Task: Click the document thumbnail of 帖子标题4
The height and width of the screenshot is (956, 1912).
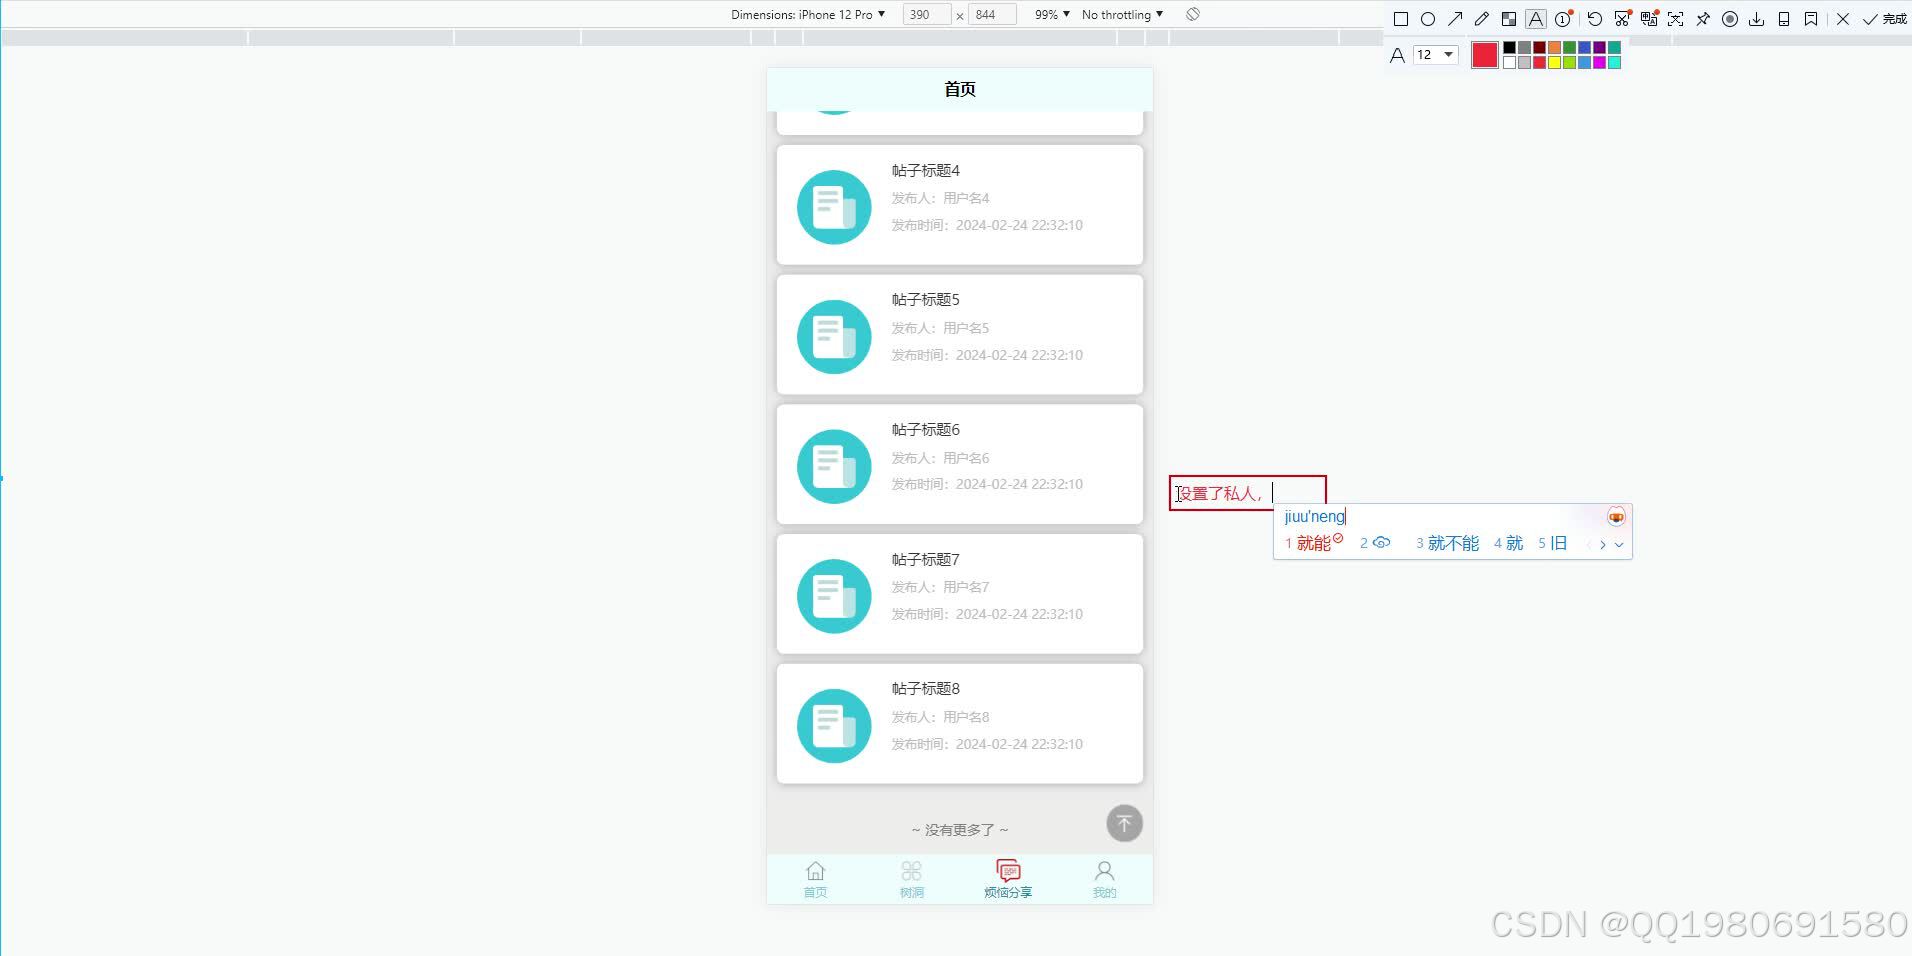Action: click(834, 207)
